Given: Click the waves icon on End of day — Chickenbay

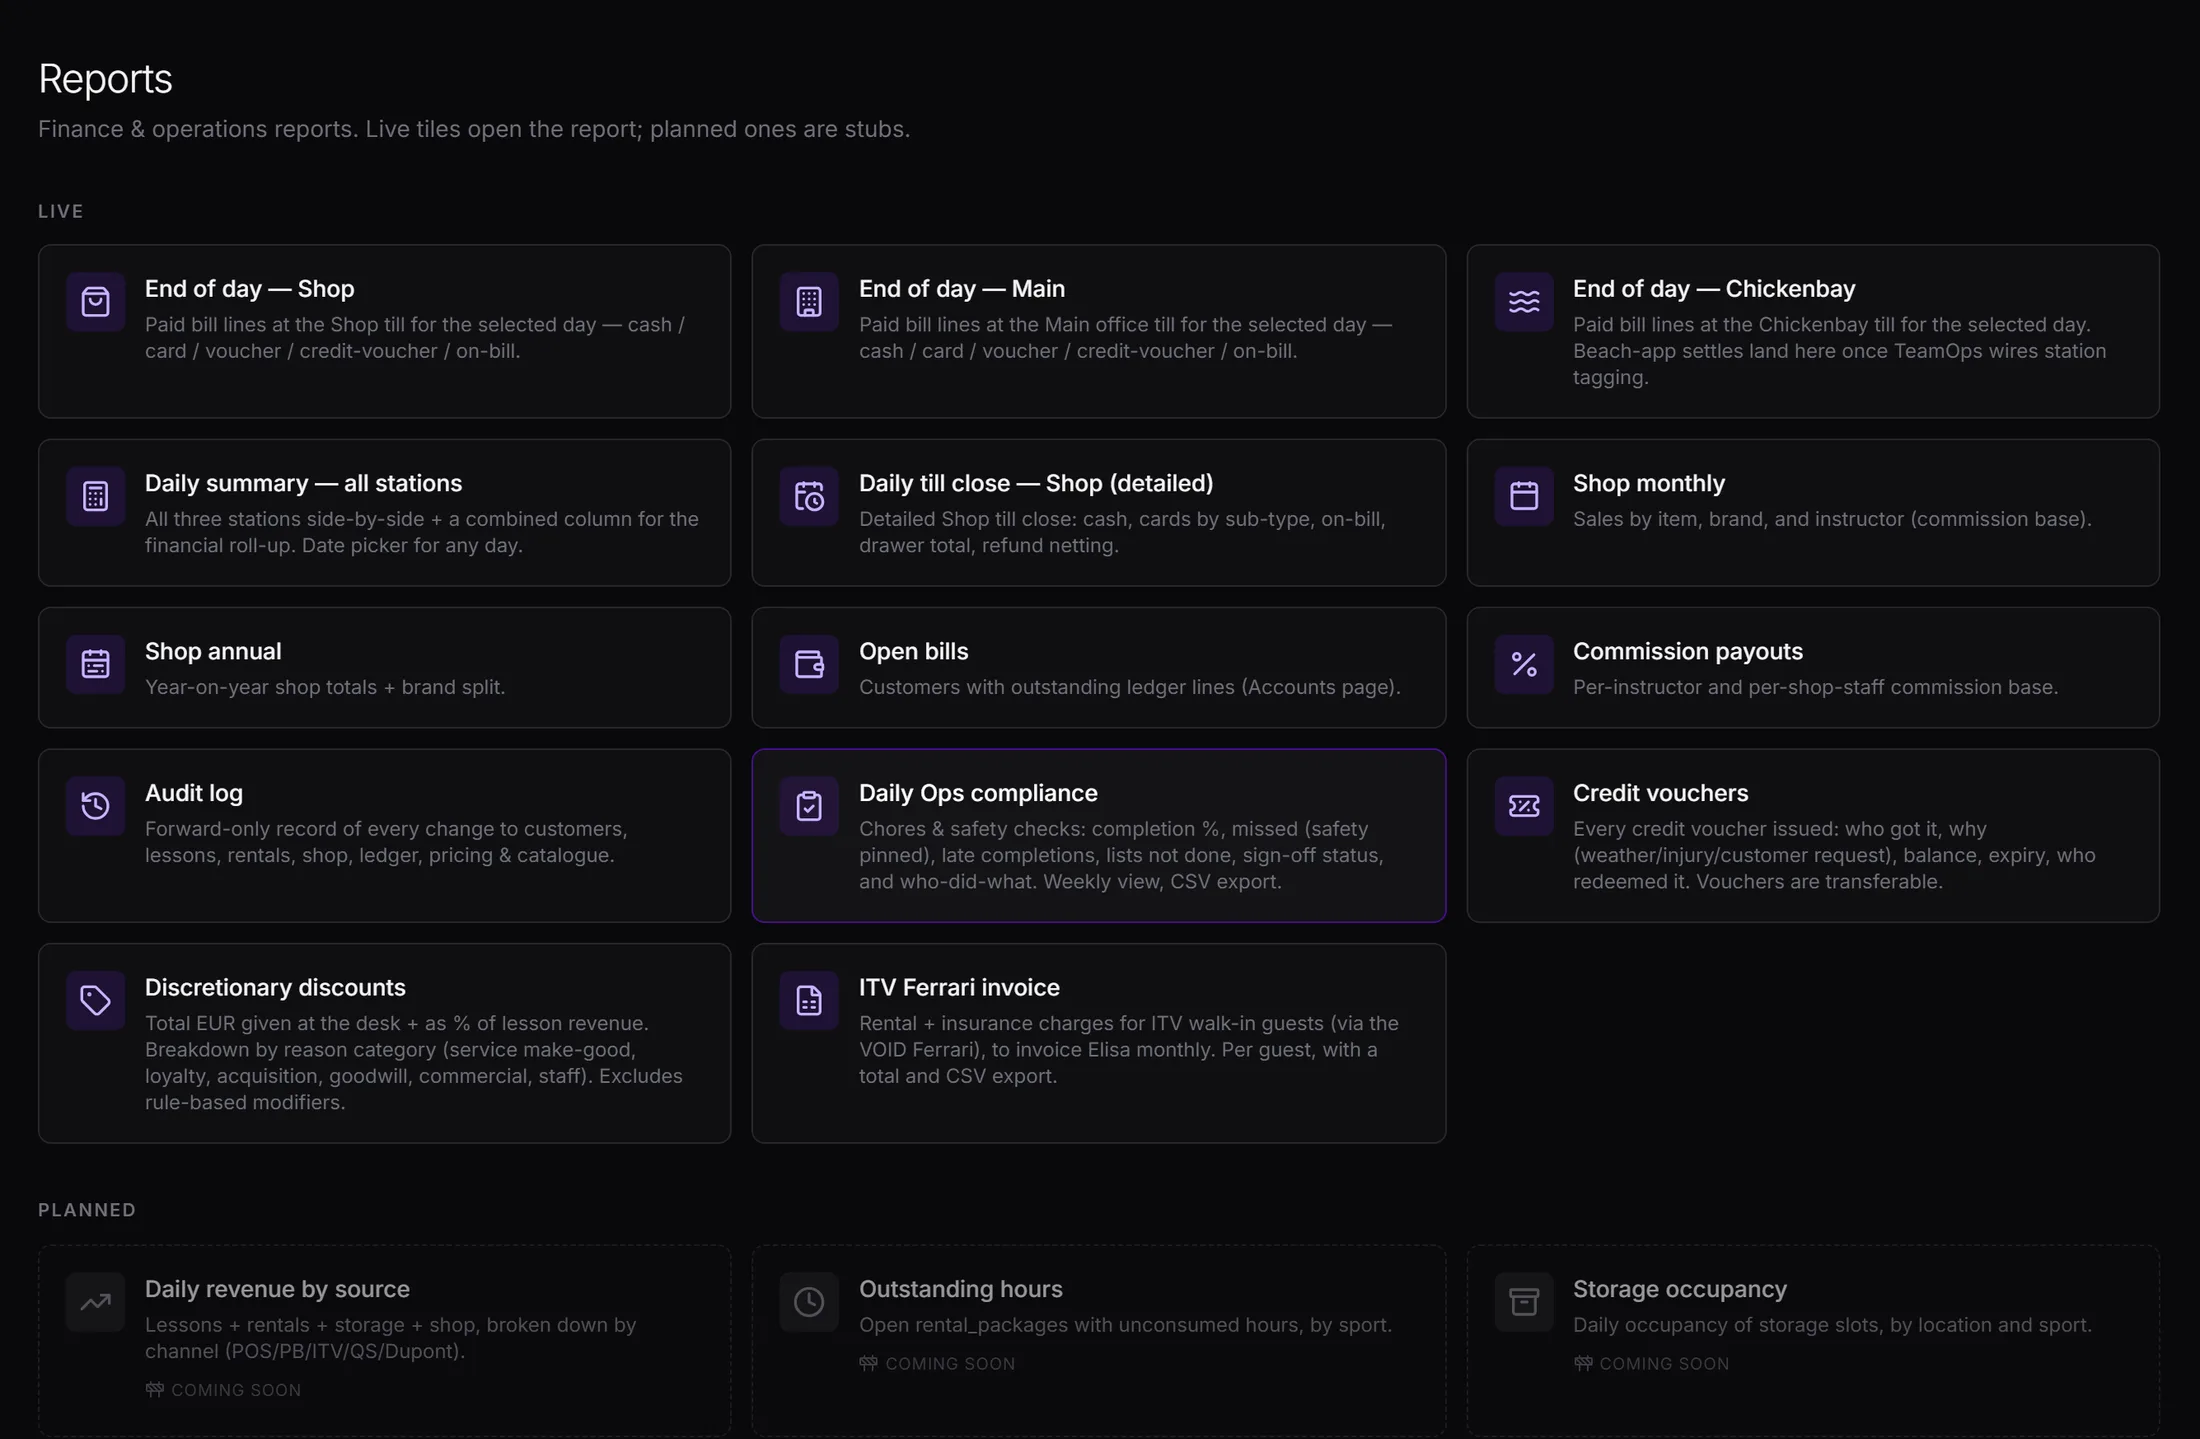Looking at the screenshot, I should [x=1523, y=301].
